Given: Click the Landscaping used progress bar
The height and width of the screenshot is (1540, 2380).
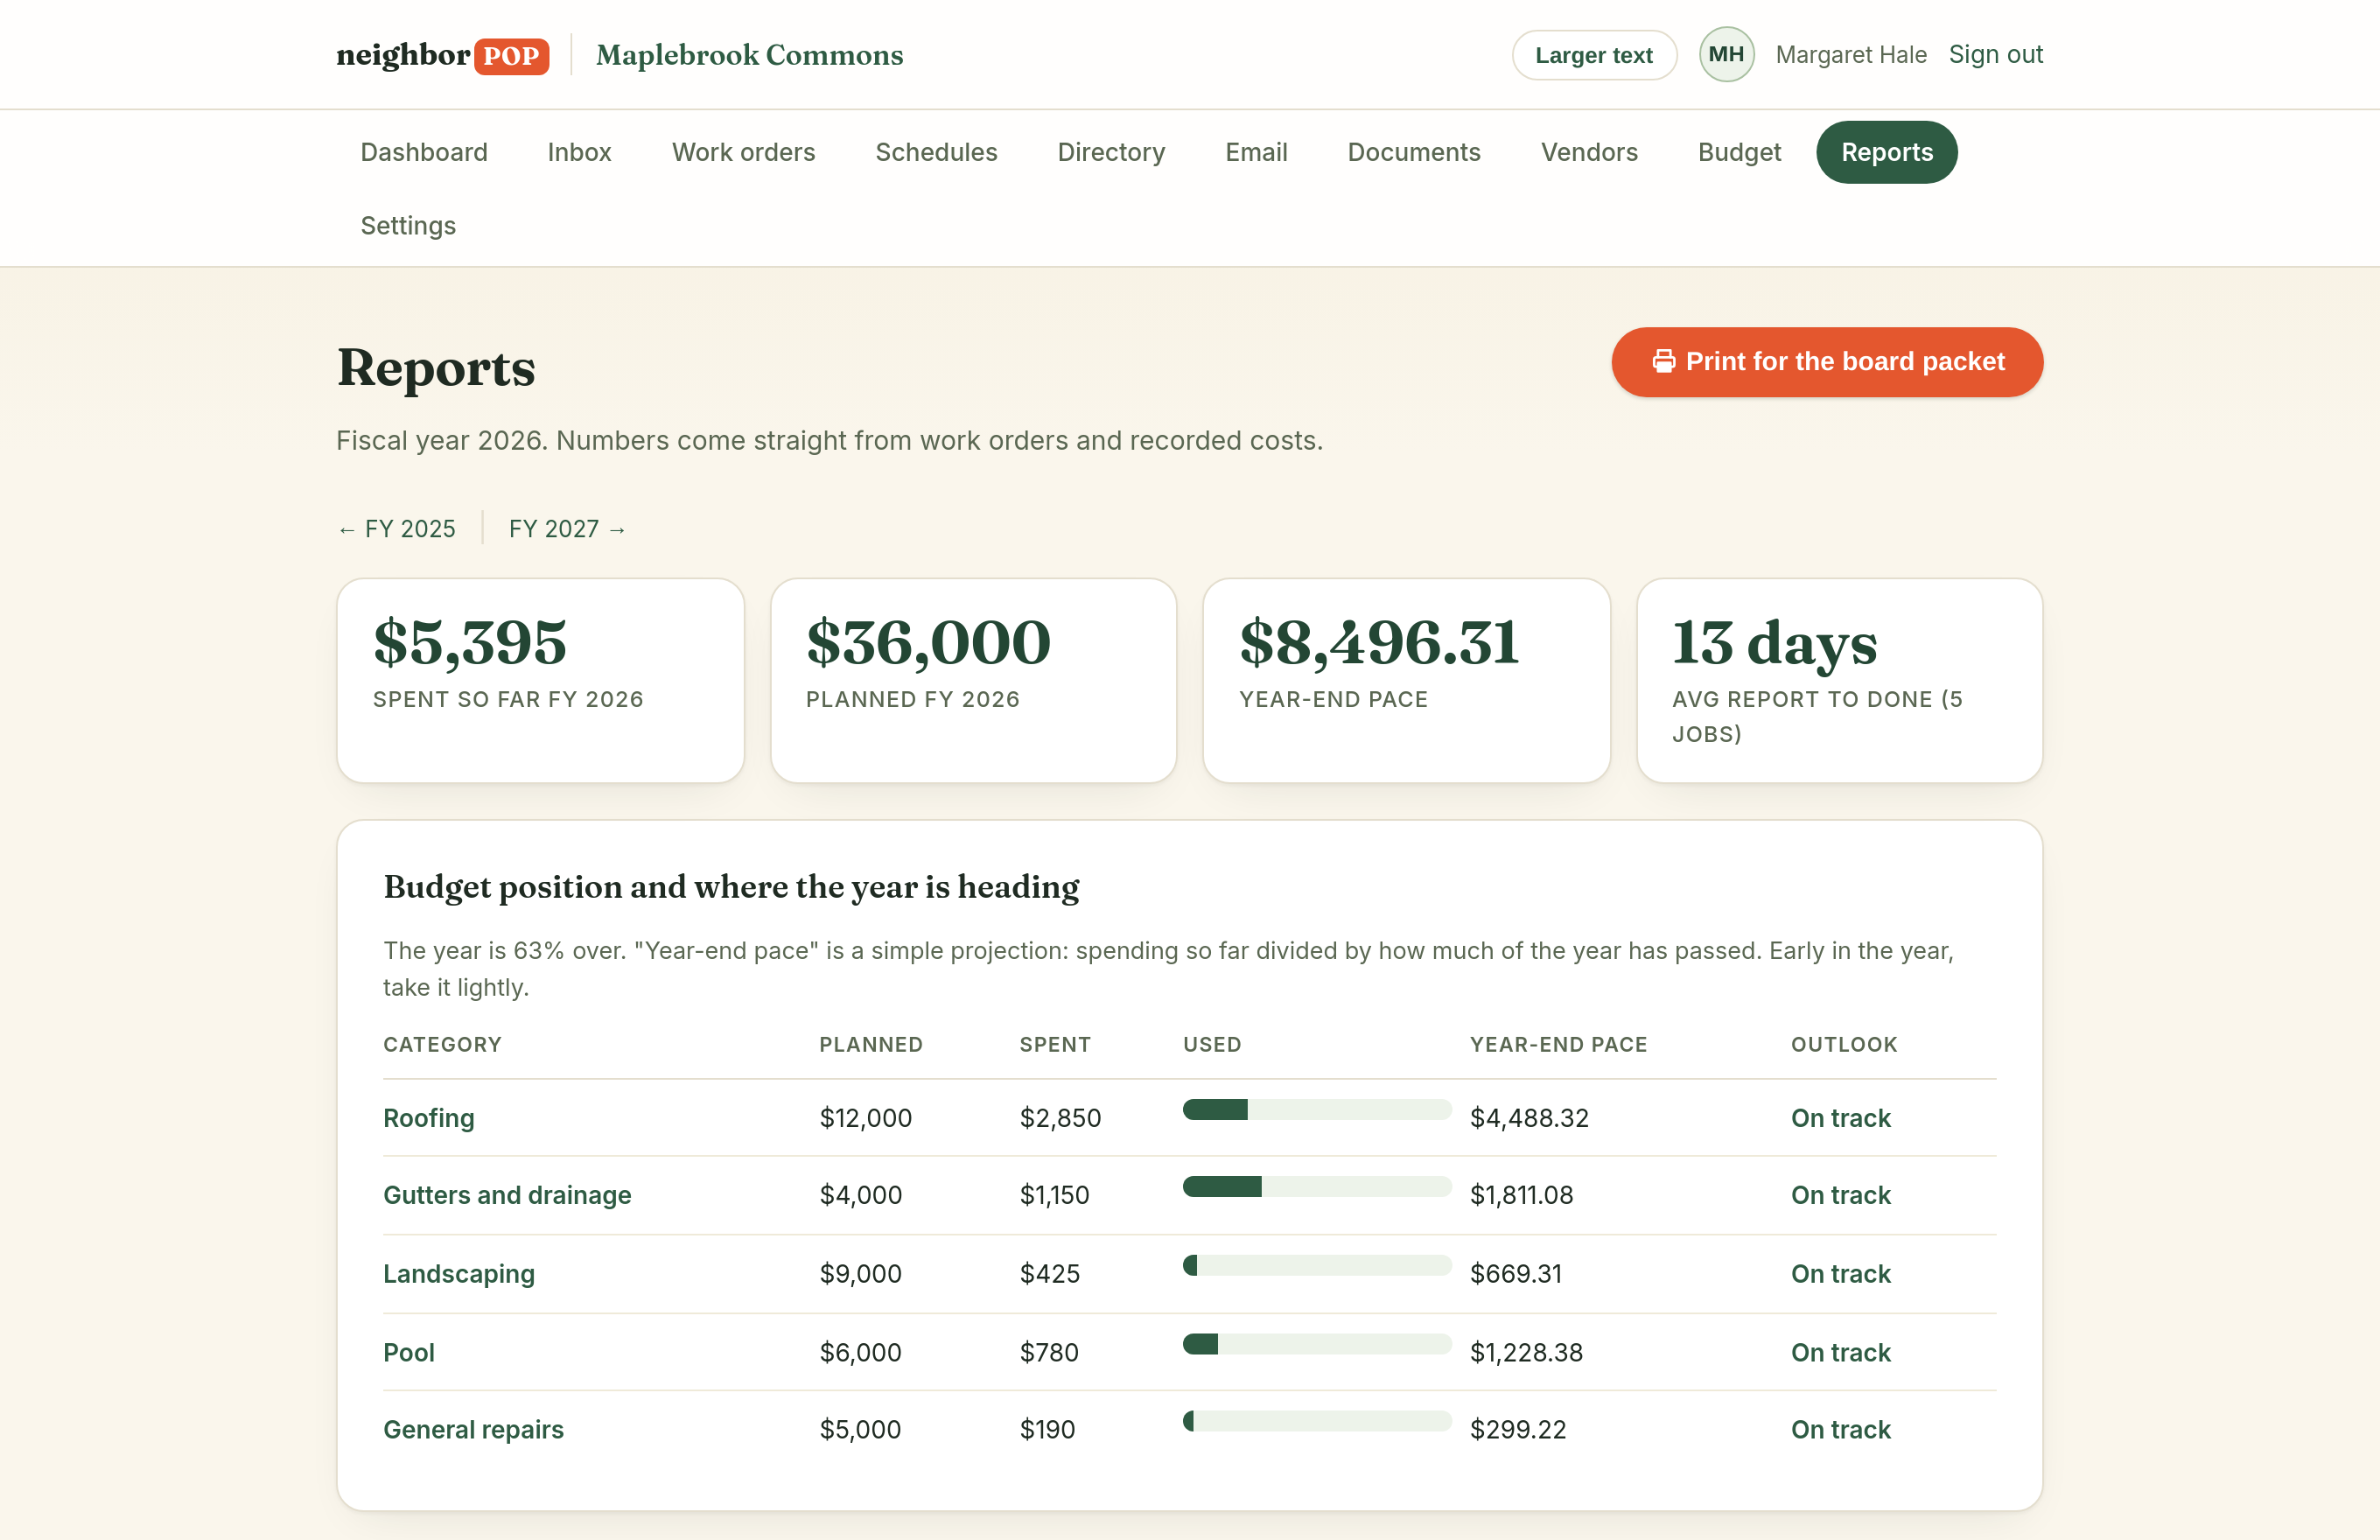Looking at the screenshot, I should pos(1316,1265).
